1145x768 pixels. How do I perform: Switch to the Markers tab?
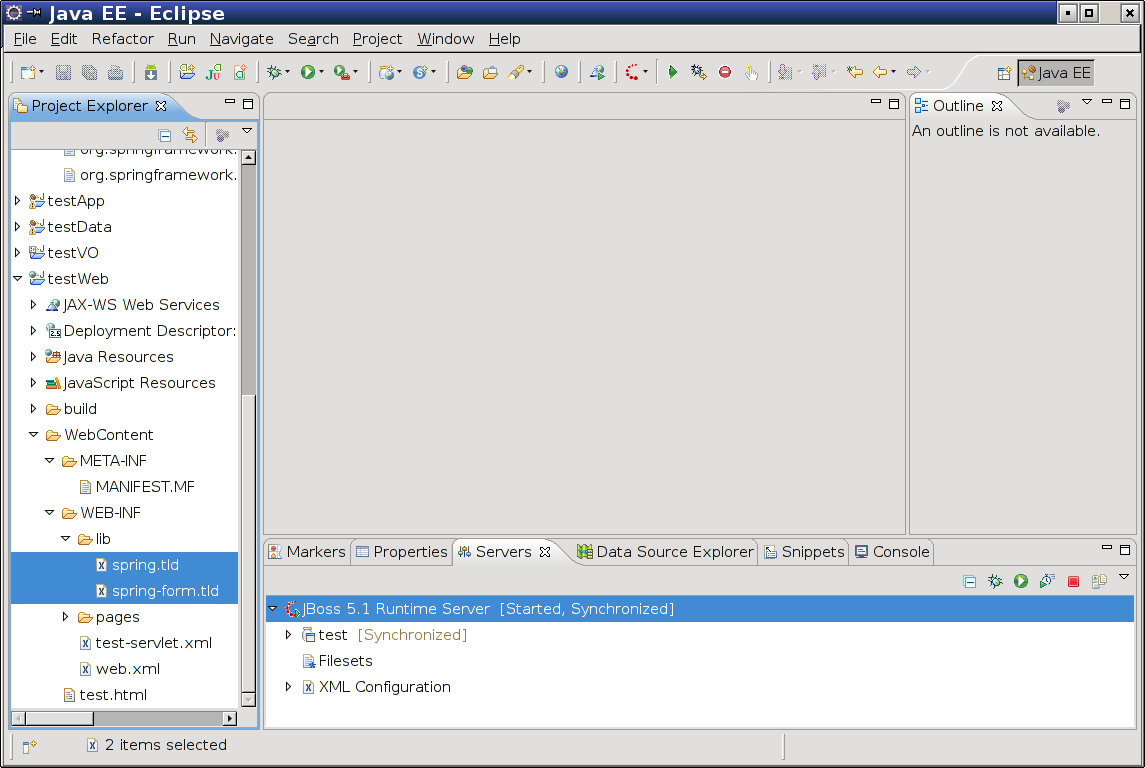[307, 552]
